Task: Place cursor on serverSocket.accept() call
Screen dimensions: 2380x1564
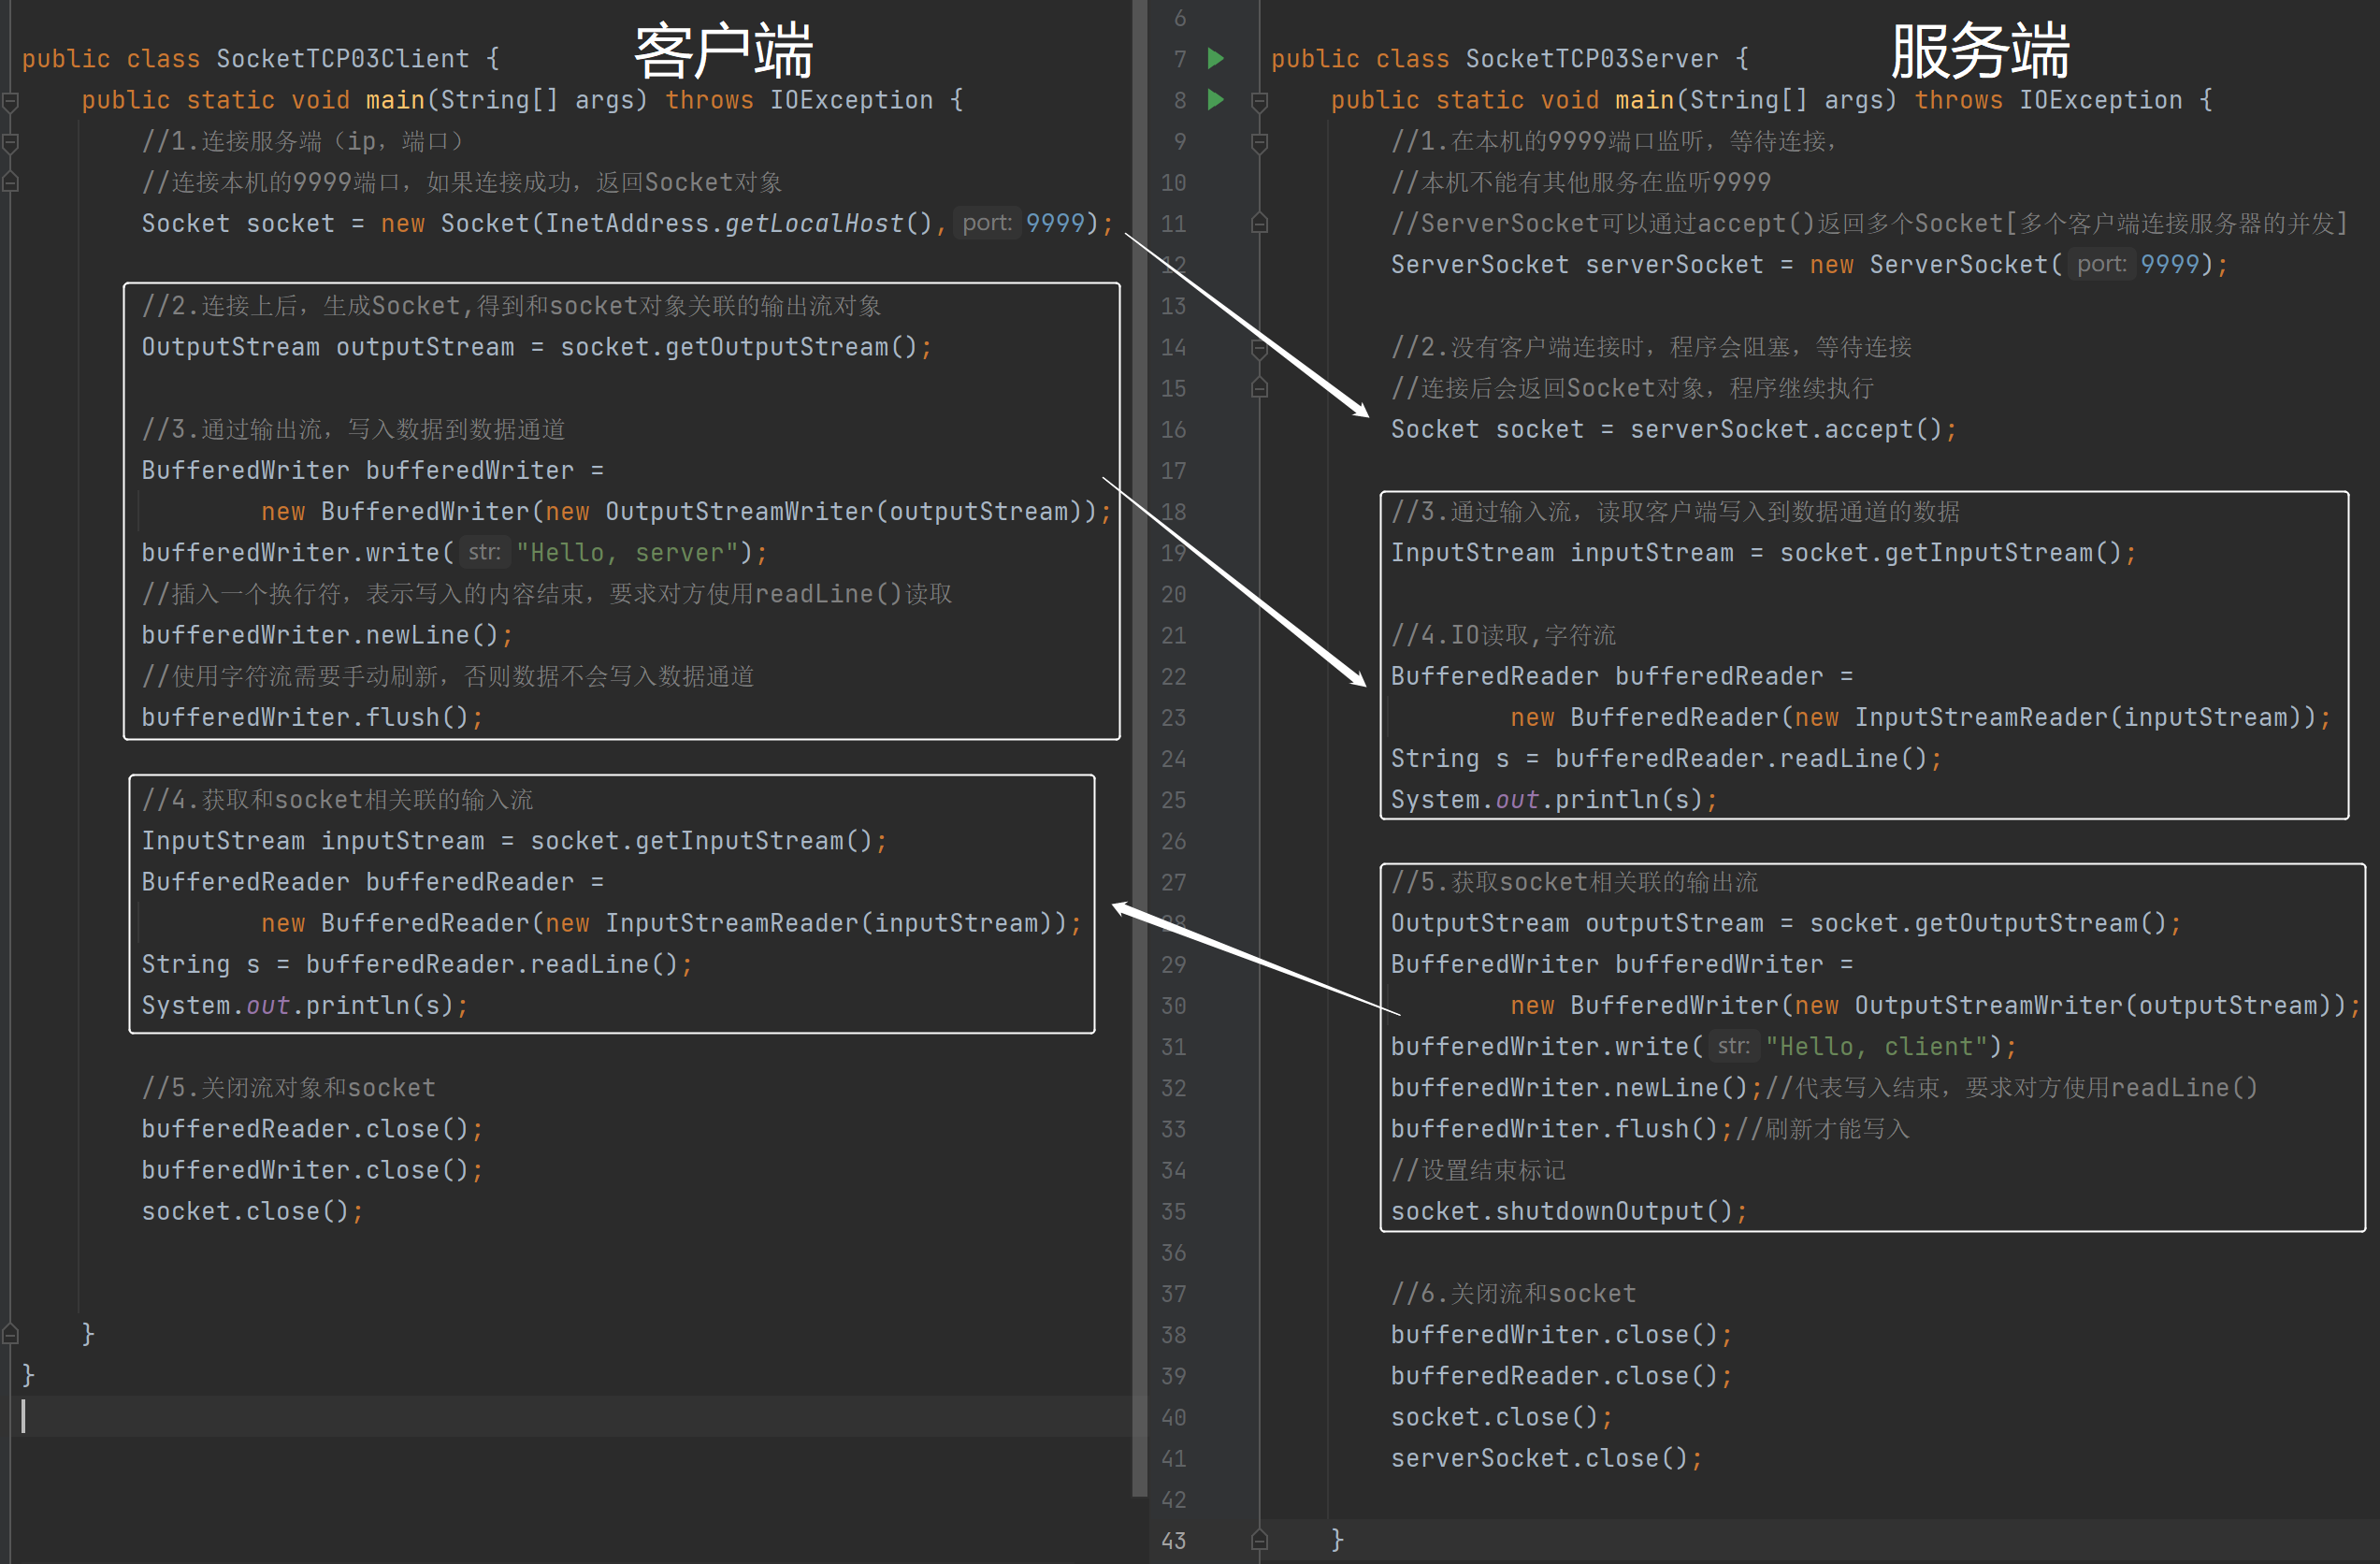Action: (x=1786, y=429)
